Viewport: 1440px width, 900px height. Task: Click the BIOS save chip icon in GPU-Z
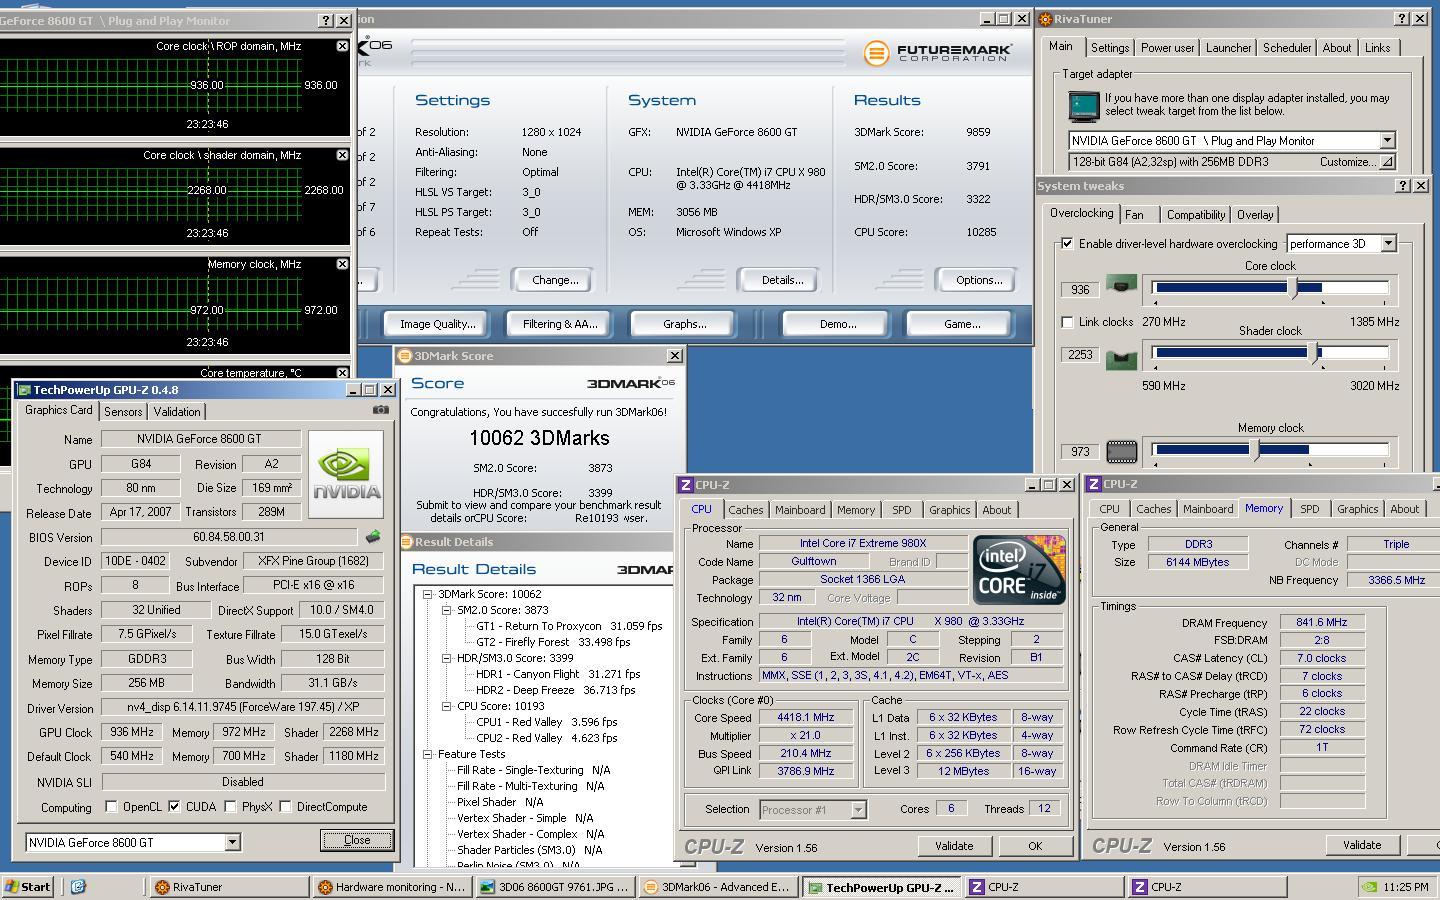click(373, 537)
